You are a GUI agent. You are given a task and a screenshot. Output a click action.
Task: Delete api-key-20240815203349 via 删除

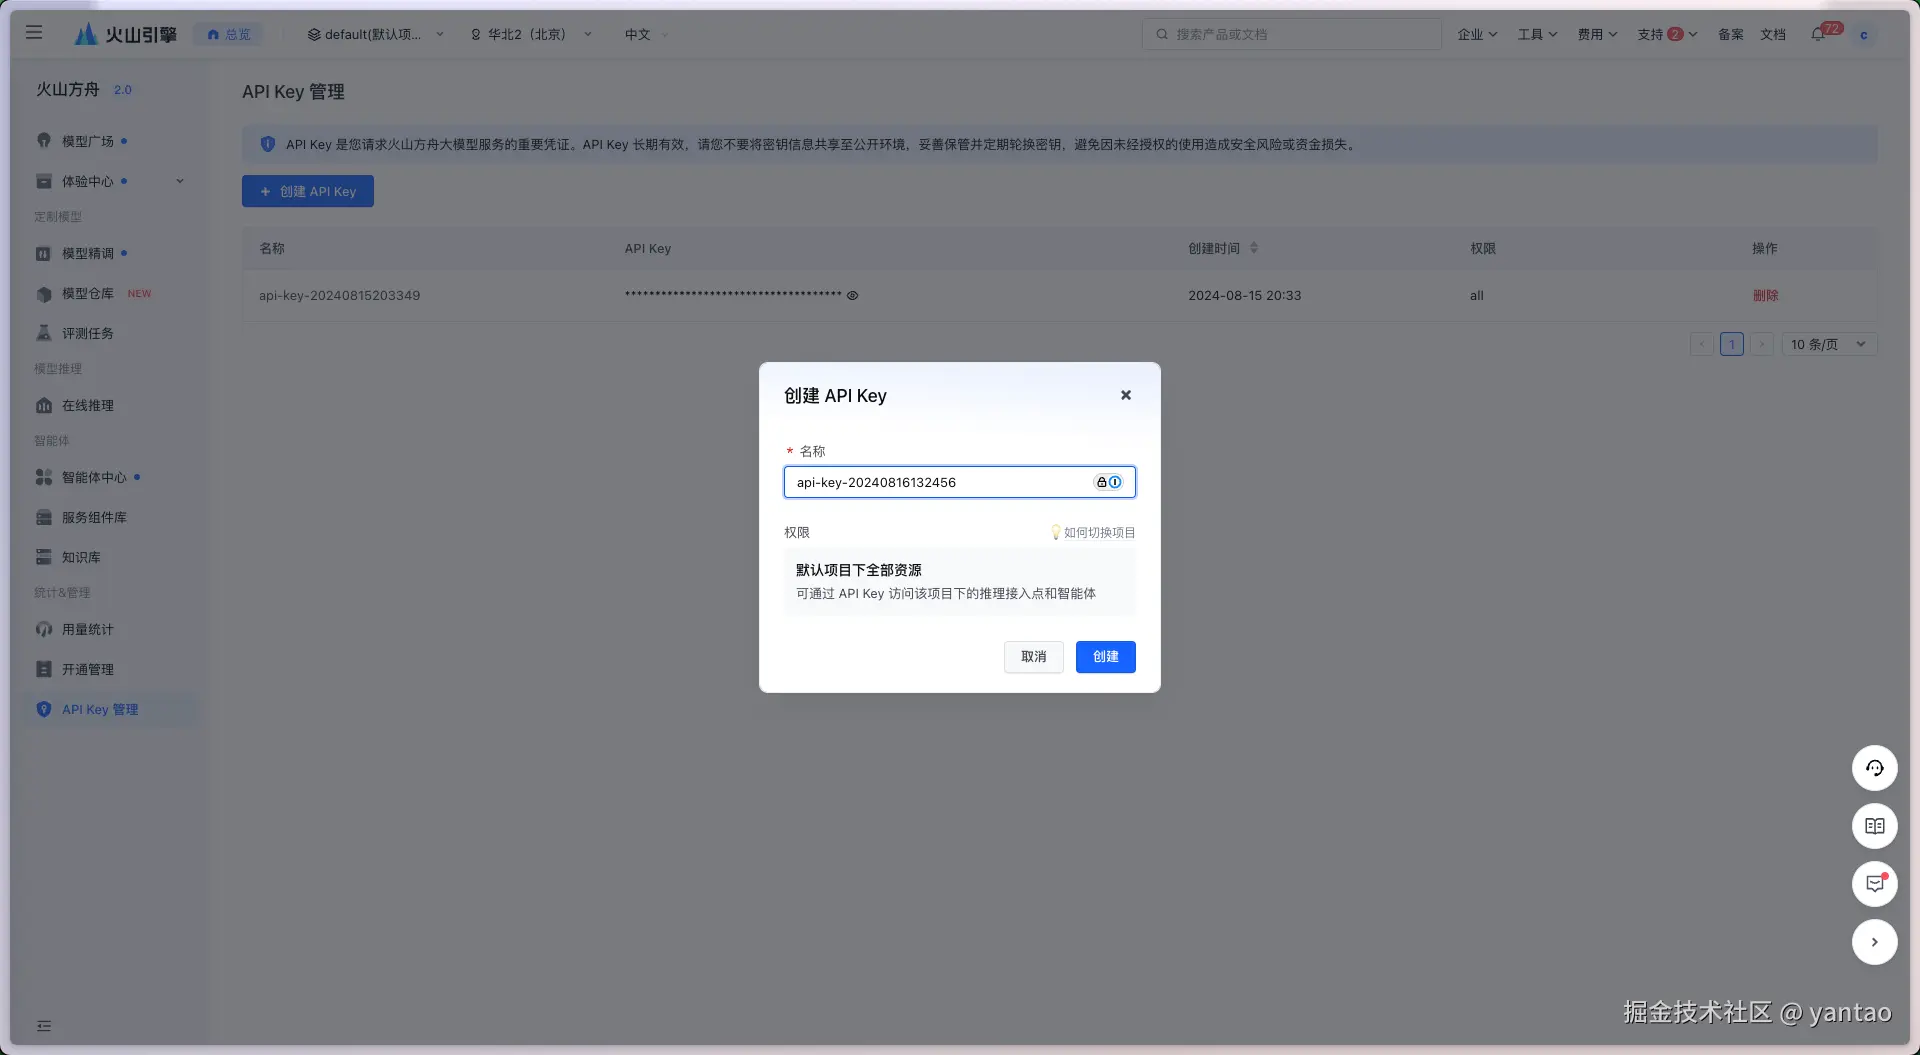click(x=1765, y=295)
